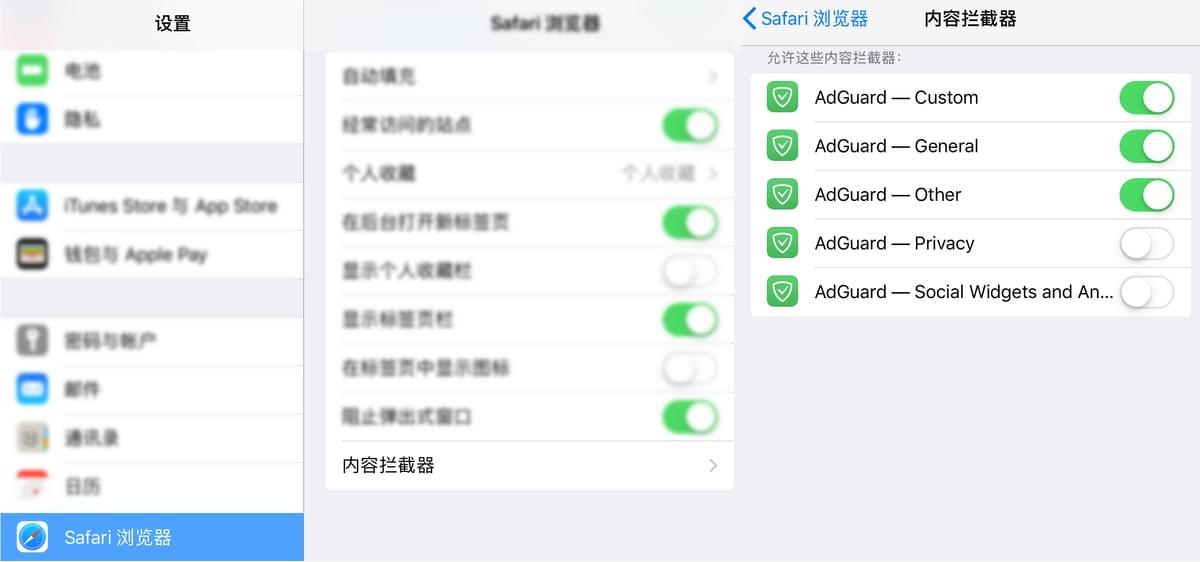This screenshot has height=562, width=1200.
Task: Toggle the 阻止弹出式窗口 switch
Action: pos(690,417)
